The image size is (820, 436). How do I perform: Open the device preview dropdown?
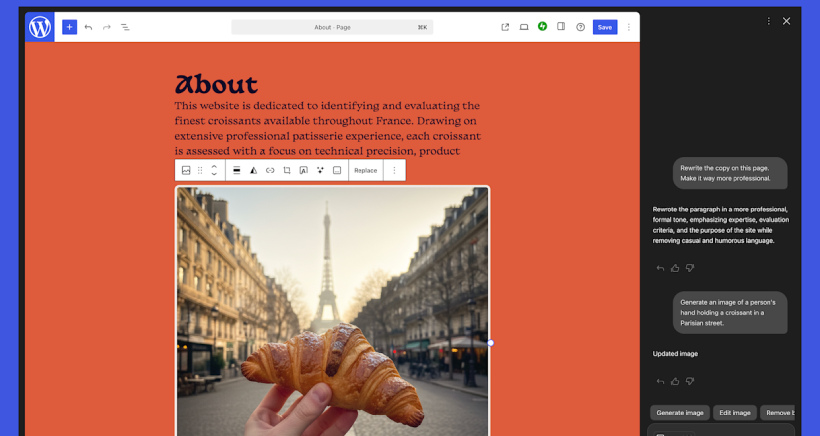pos(524,27)
